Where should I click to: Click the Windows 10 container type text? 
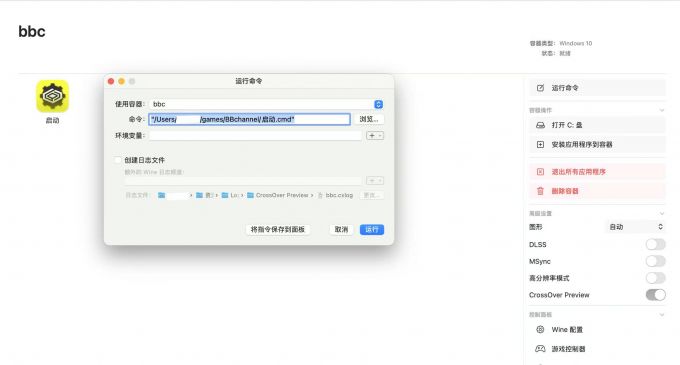575,43
